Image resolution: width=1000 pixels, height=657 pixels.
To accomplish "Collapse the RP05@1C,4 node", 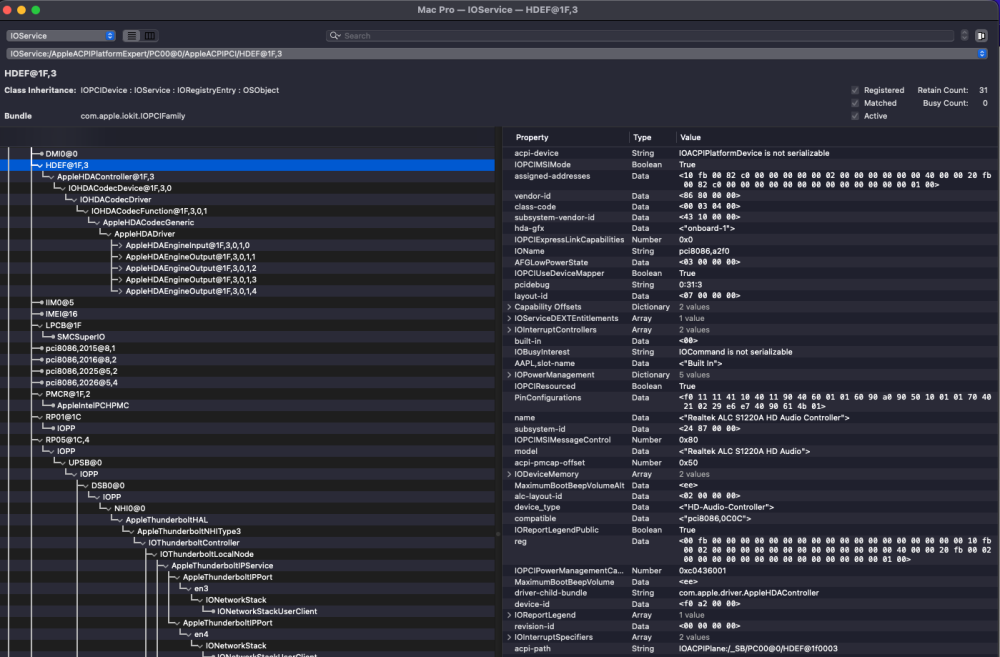I will pyautogui.click(x=40, y=440).
